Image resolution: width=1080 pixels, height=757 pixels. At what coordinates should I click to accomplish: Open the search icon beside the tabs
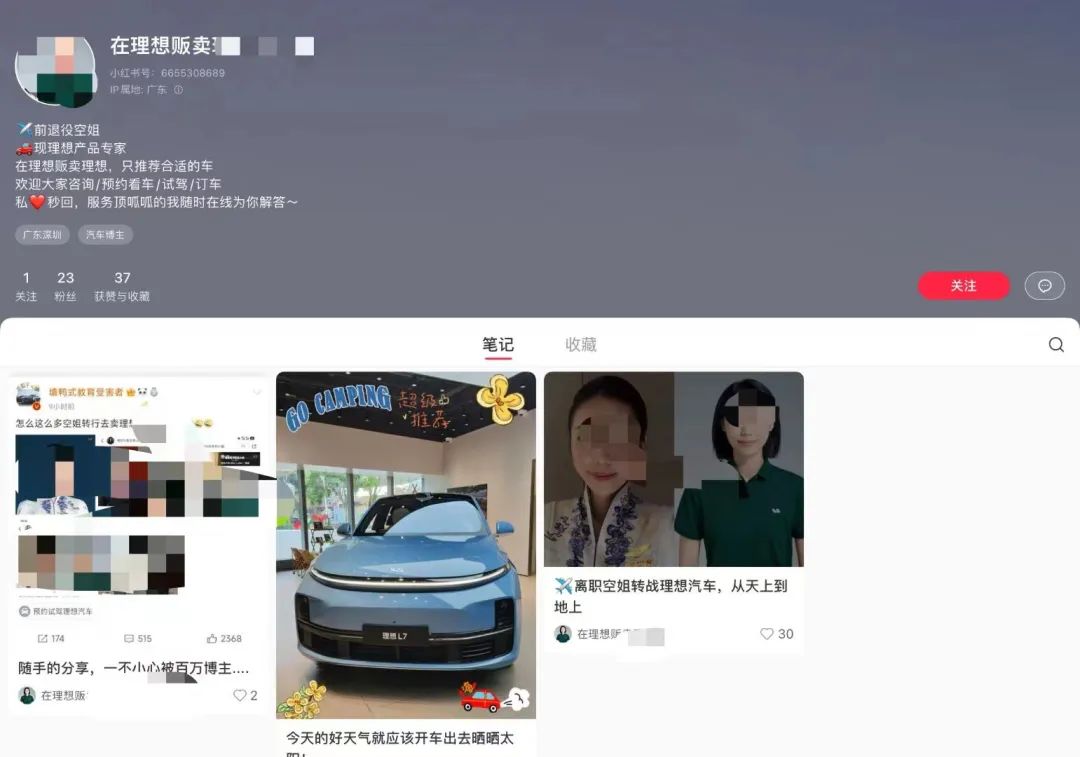1056,344
